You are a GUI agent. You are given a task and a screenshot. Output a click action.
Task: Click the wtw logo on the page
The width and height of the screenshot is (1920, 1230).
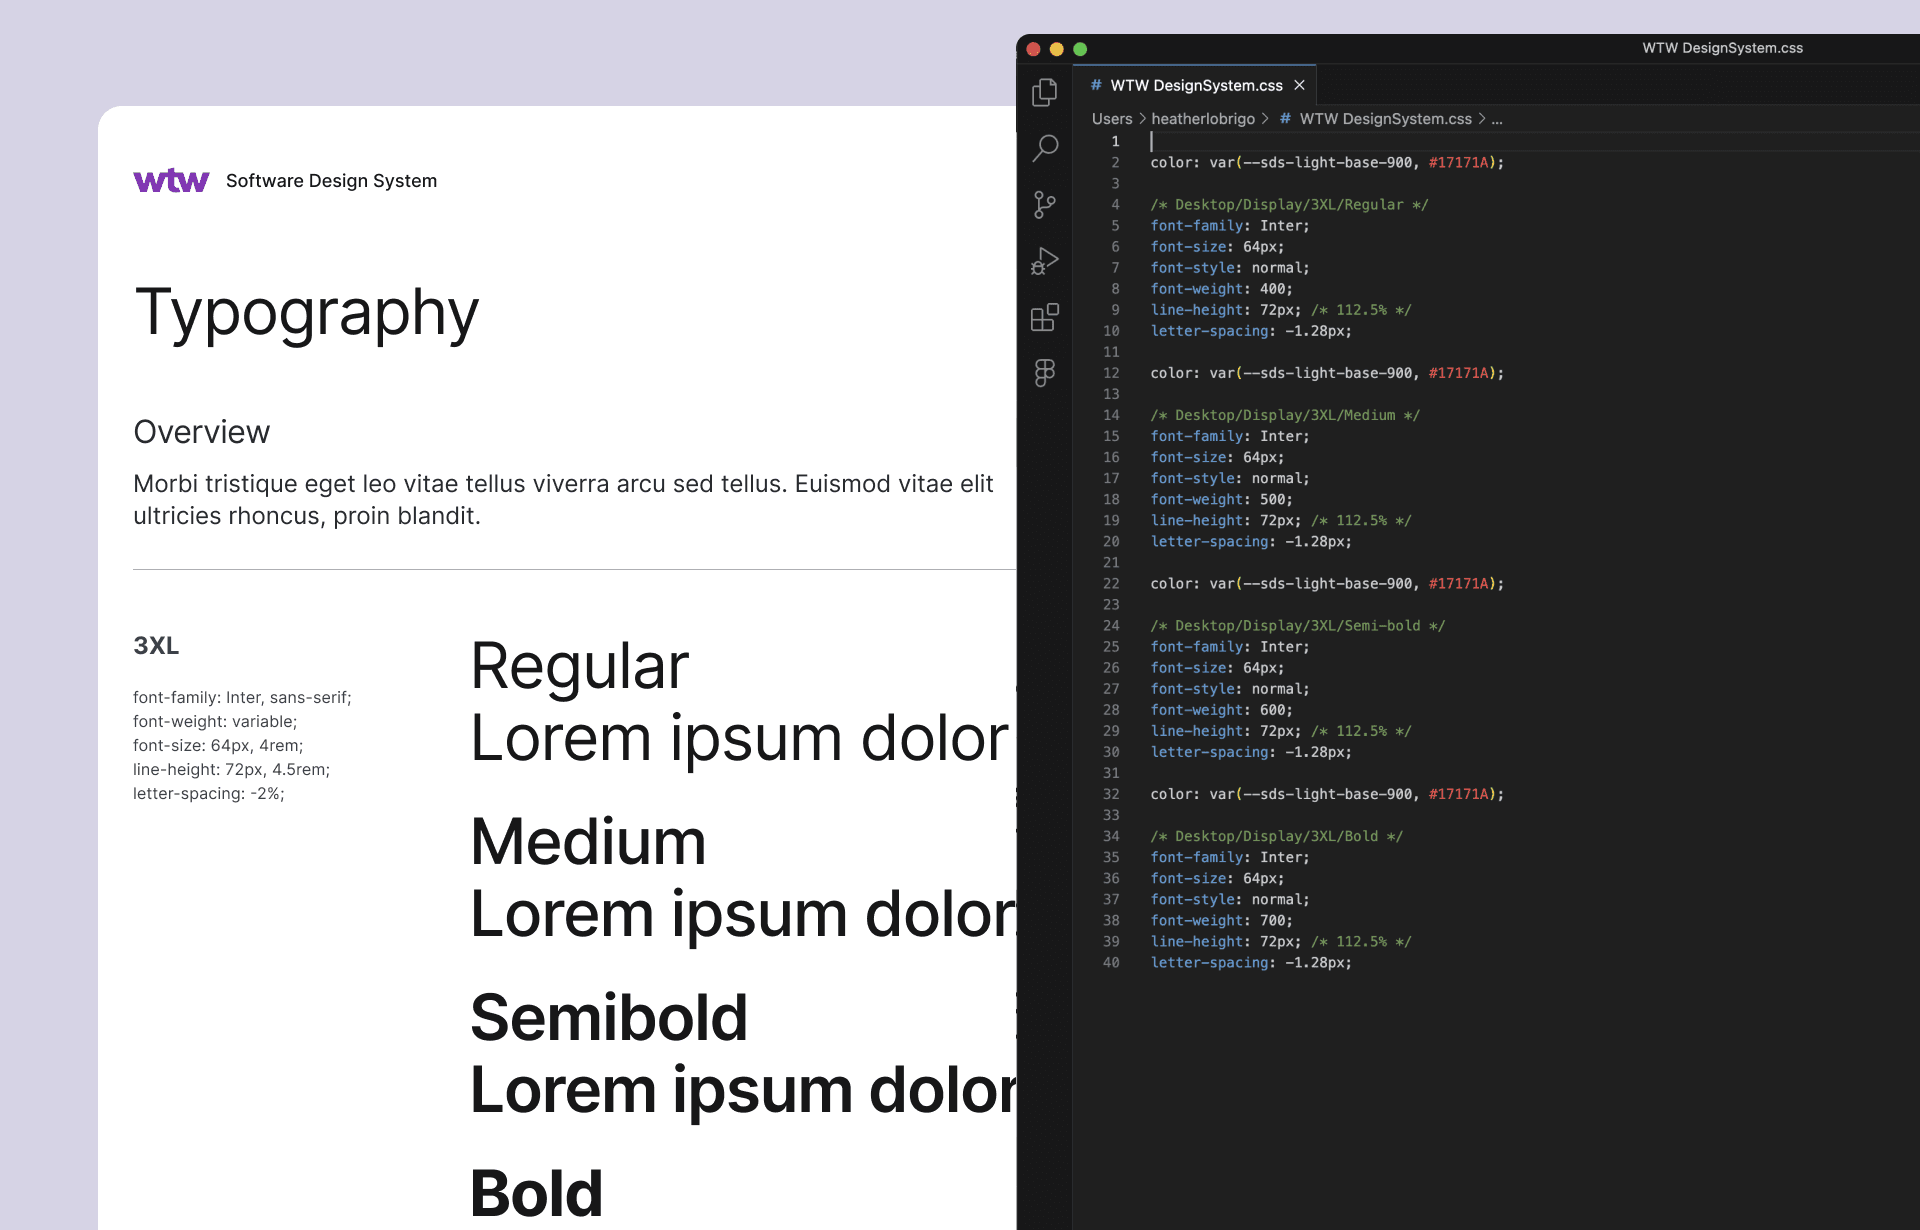tap(171, 180)
